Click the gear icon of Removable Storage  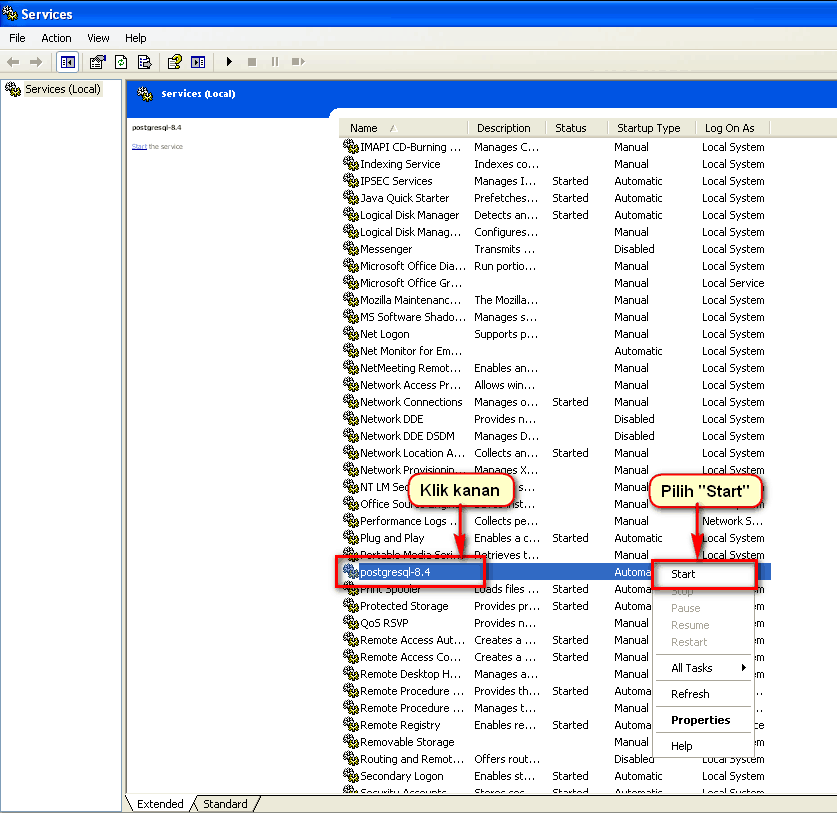[x=350, y=741]
